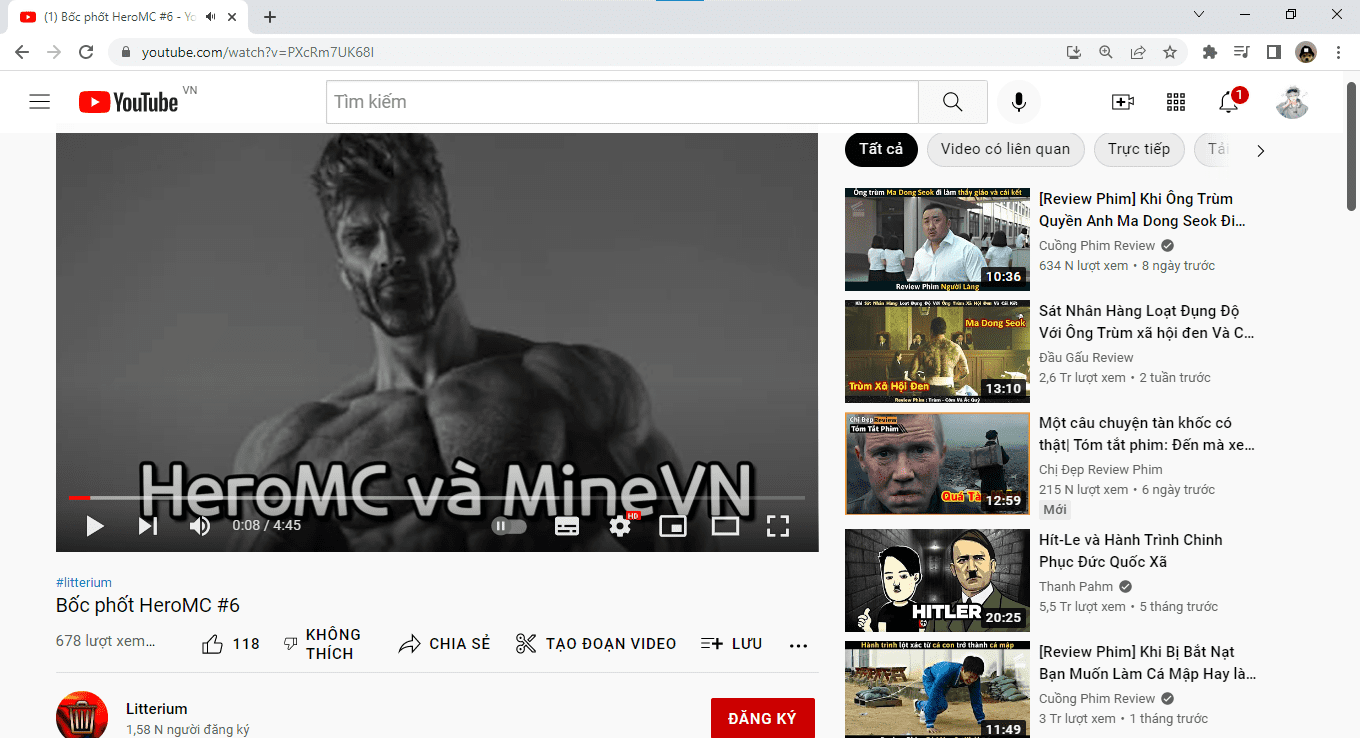Select the Trực tiếp filter chip
This screenshot has height=738, width=1360.
[x=1139, y=149]
